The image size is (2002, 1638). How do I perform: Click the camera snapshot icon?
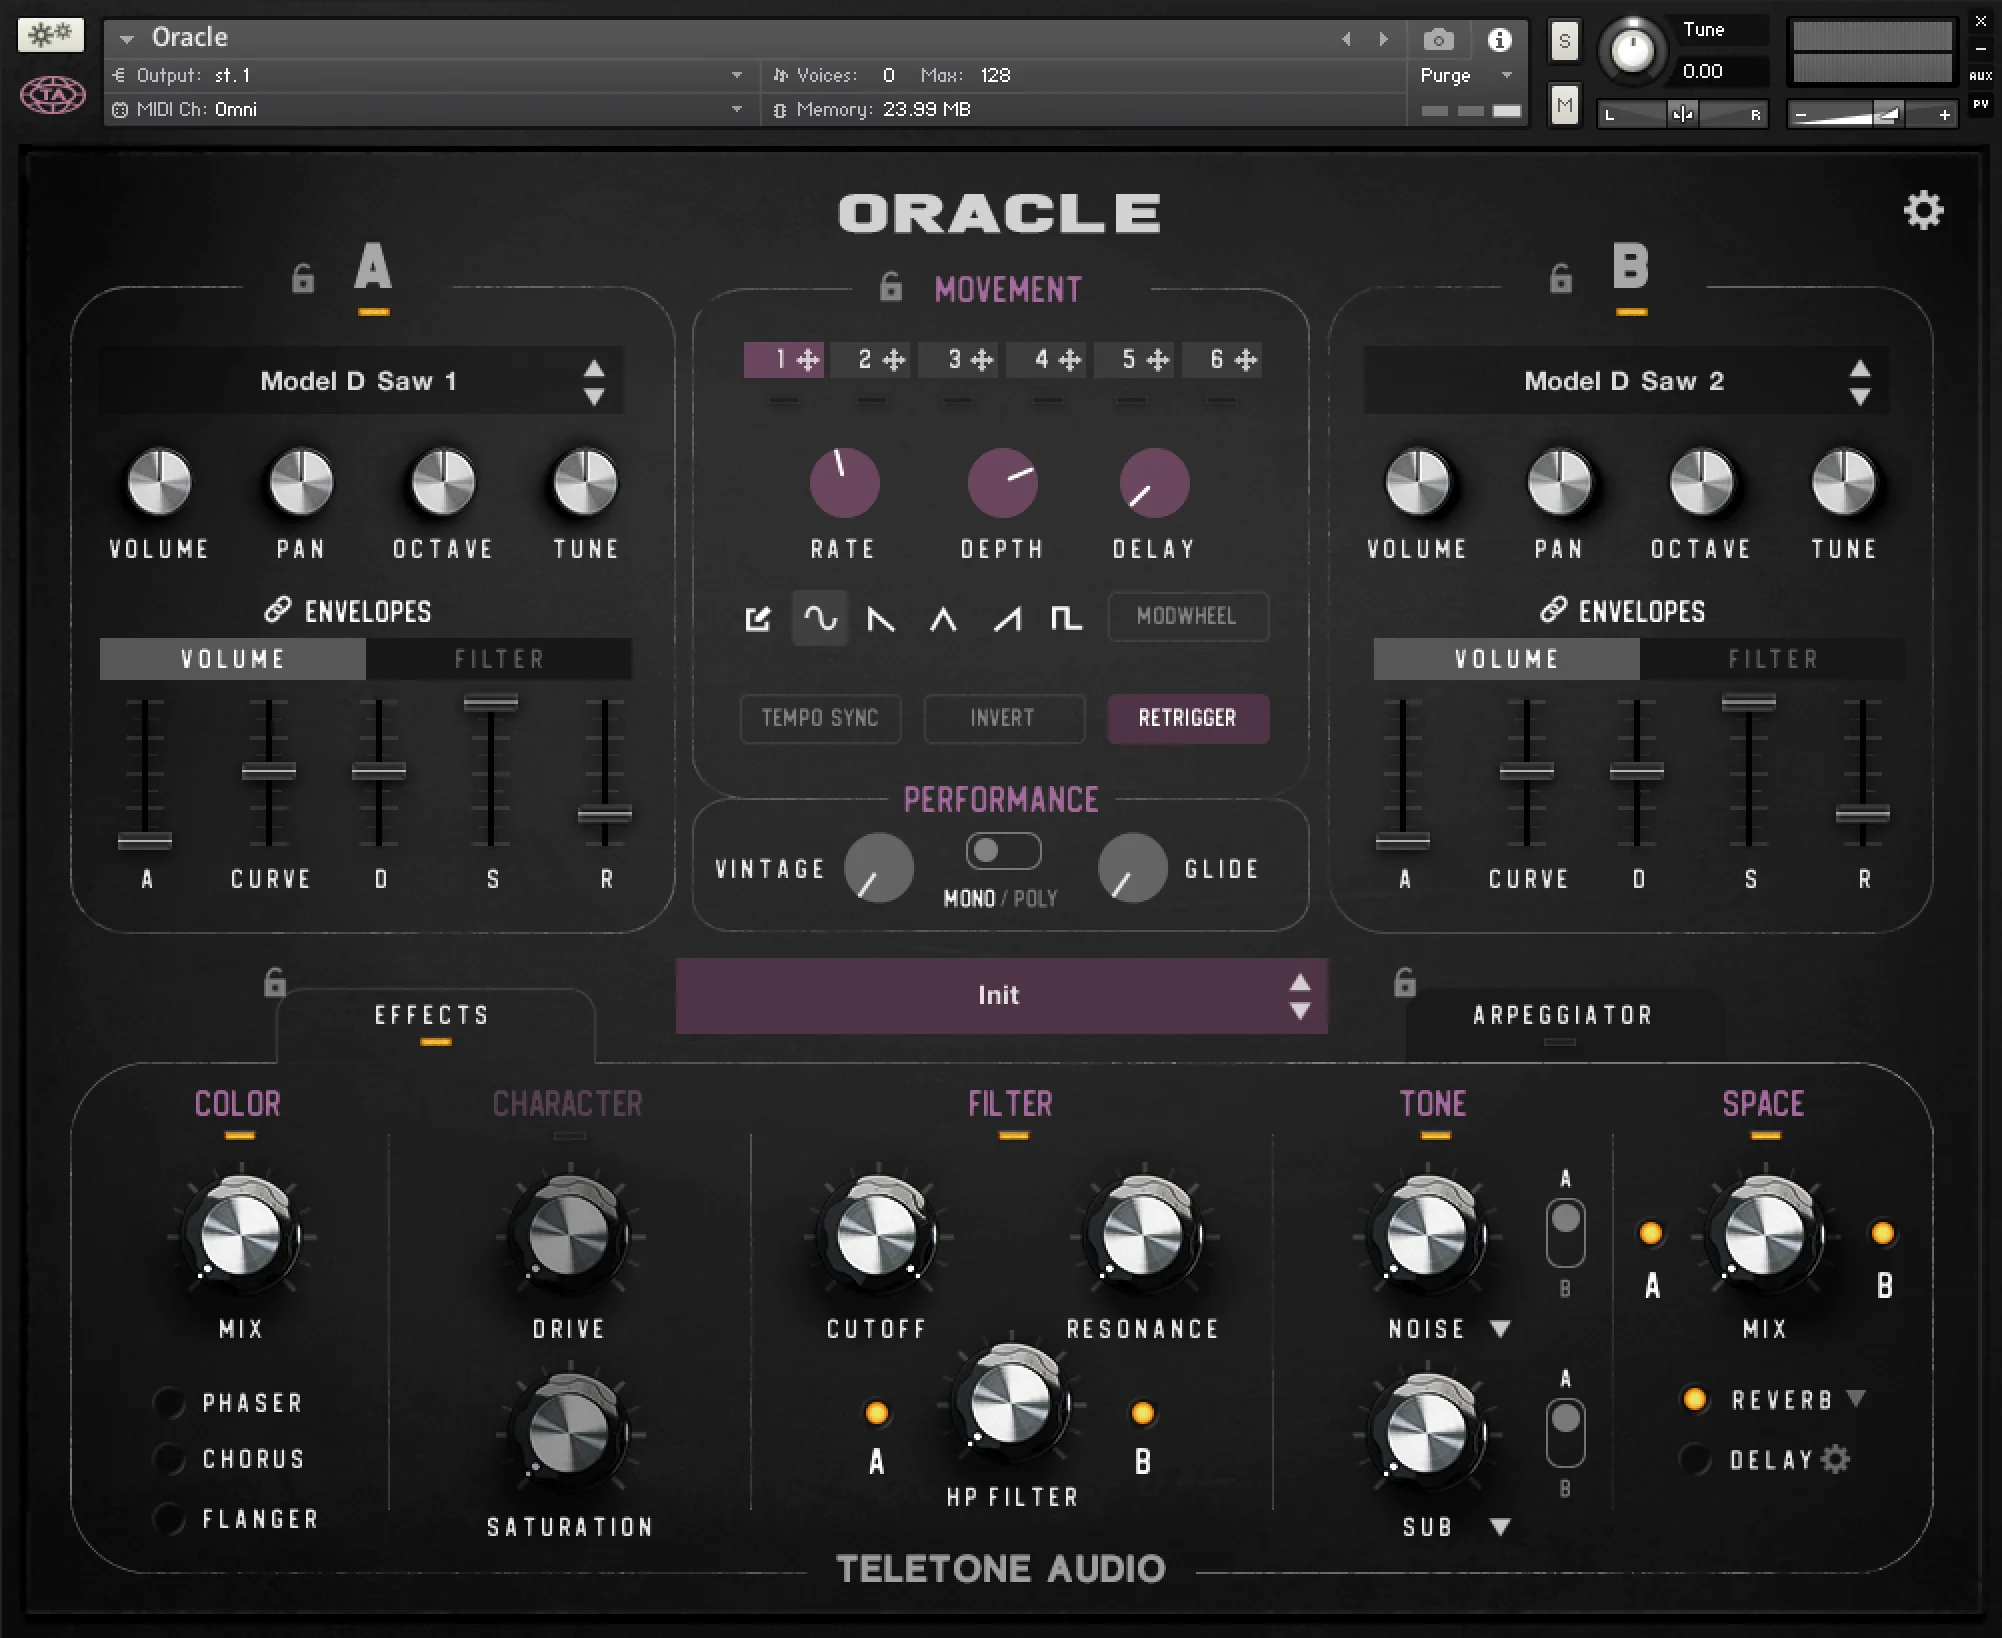coord(1438,40)
